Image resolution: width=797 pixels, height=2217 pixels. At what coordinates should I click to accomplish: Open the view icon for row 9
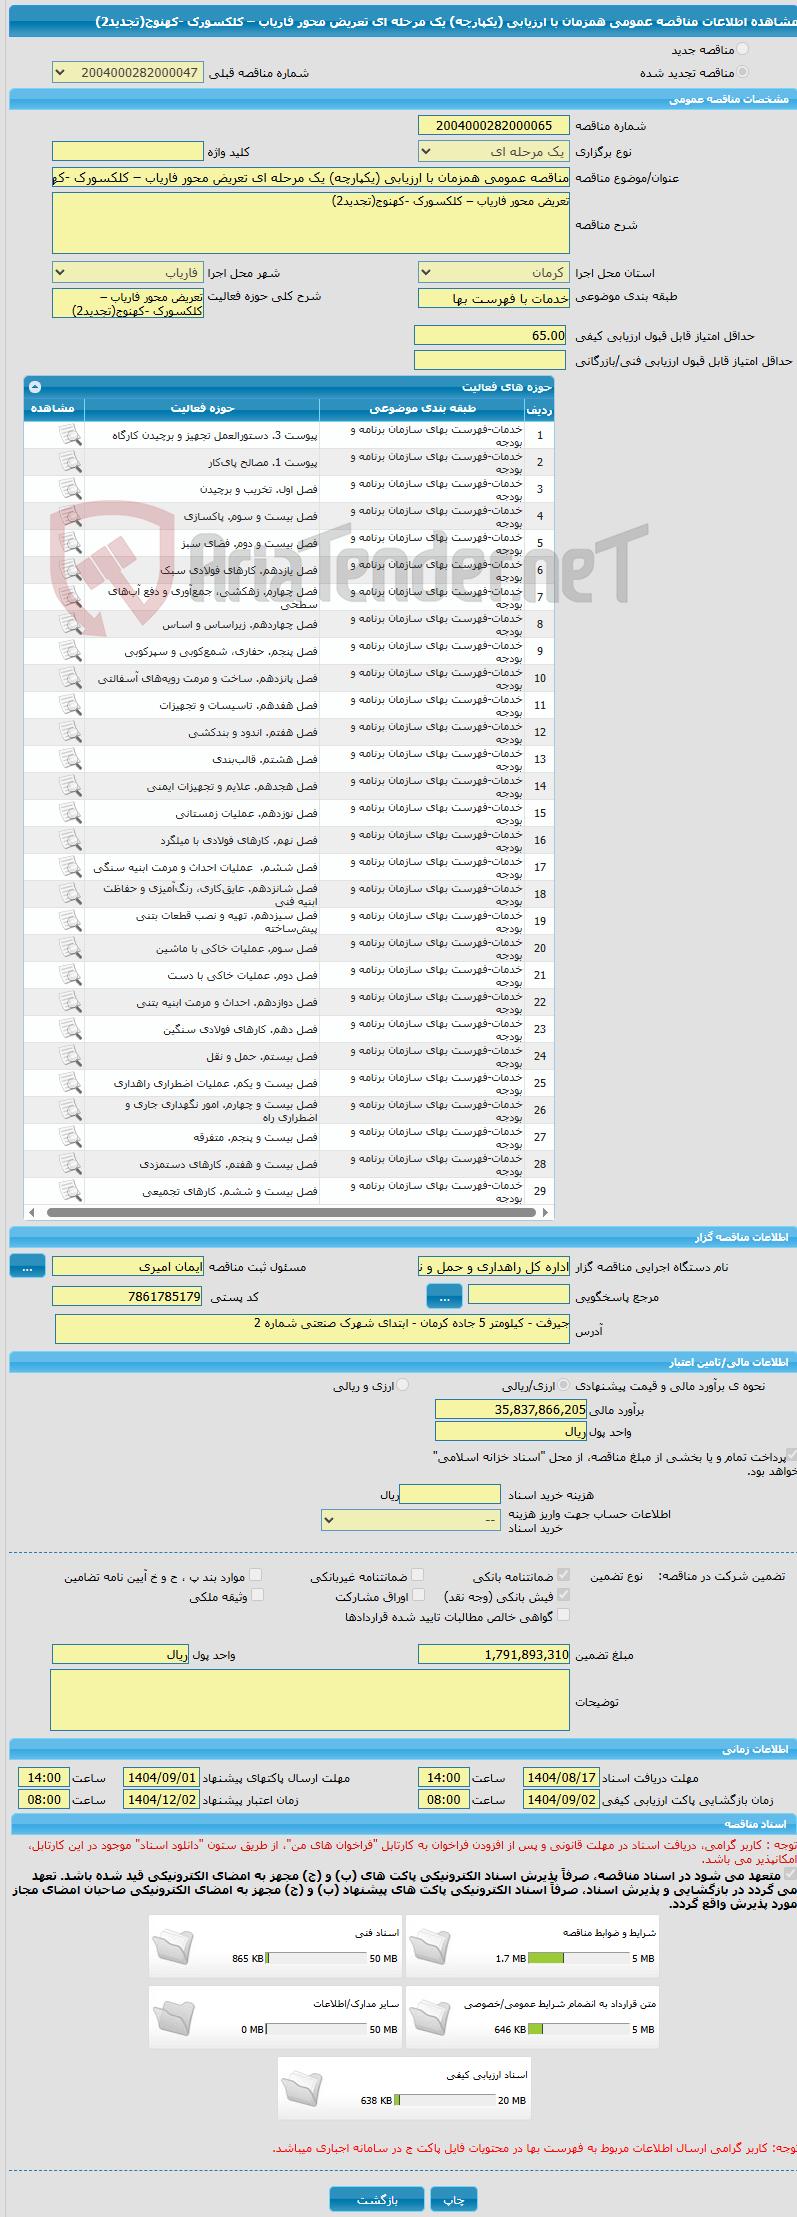click(69, 651)
